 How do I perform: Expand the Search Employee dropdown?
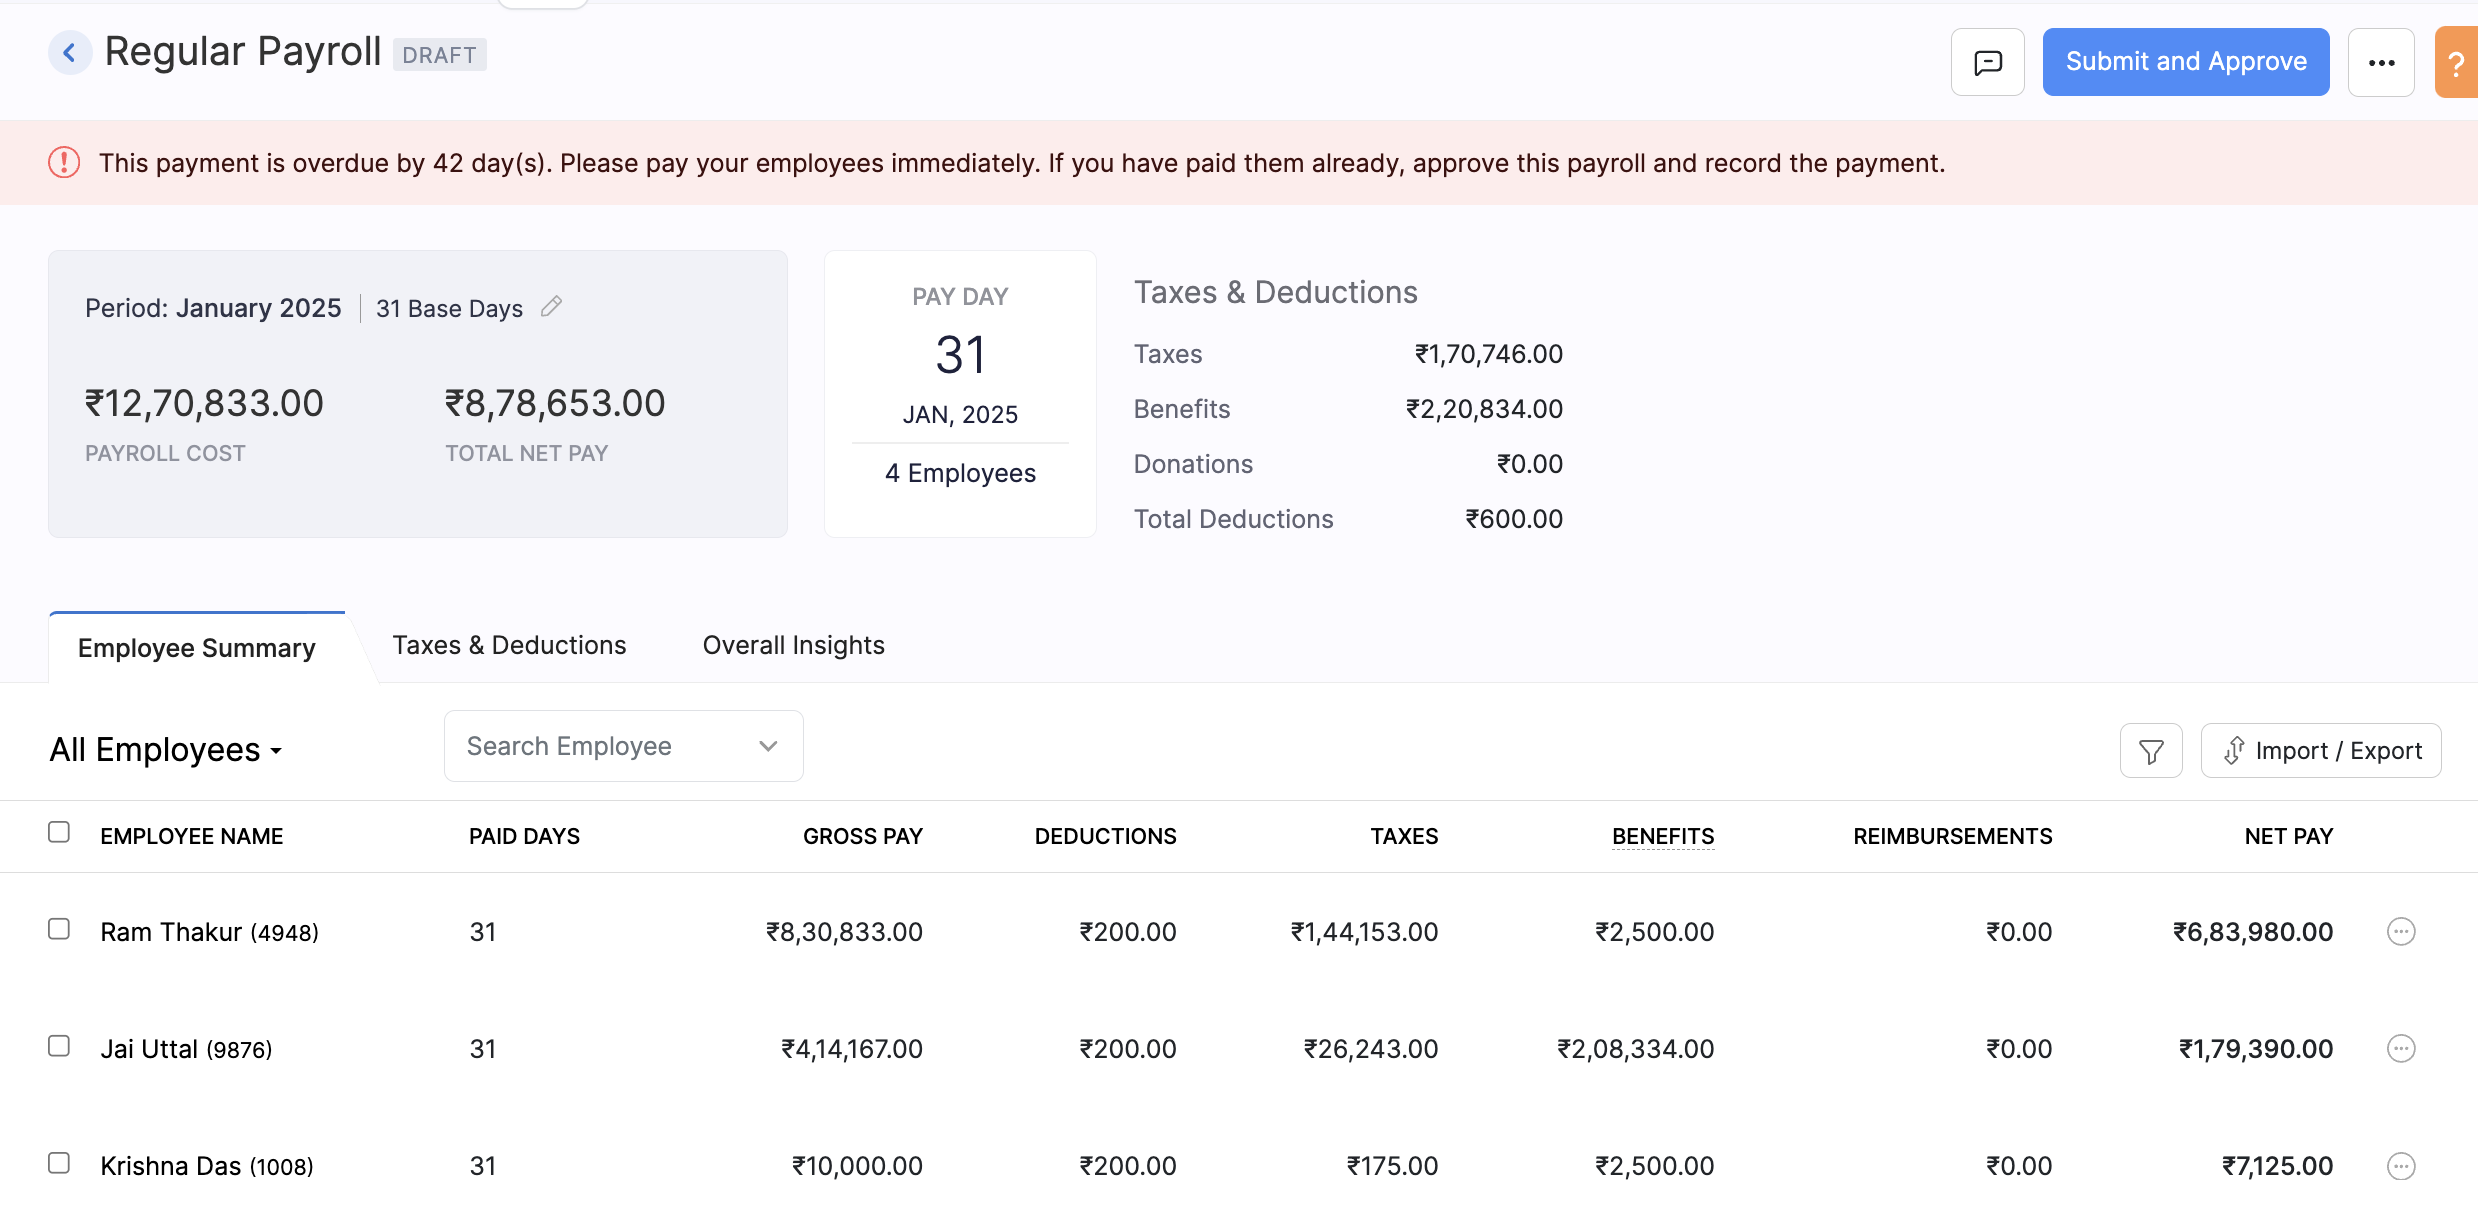pyautogui.click(x=767, y=745)
